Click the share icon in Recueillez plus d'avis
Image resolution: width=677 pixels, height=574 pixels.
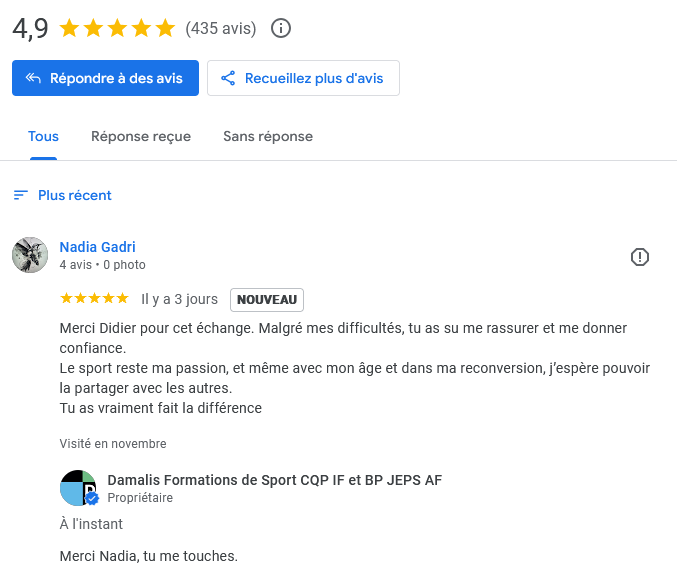(228, 78)
